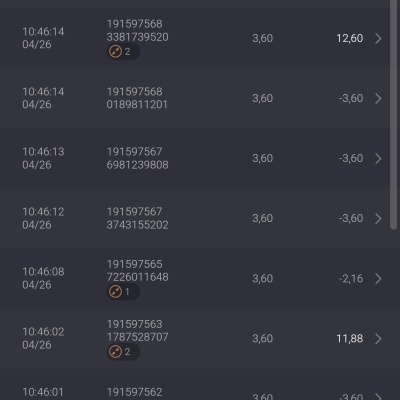
Task: Click the 11,88 payout amount
Action: [x=350, y=338]
